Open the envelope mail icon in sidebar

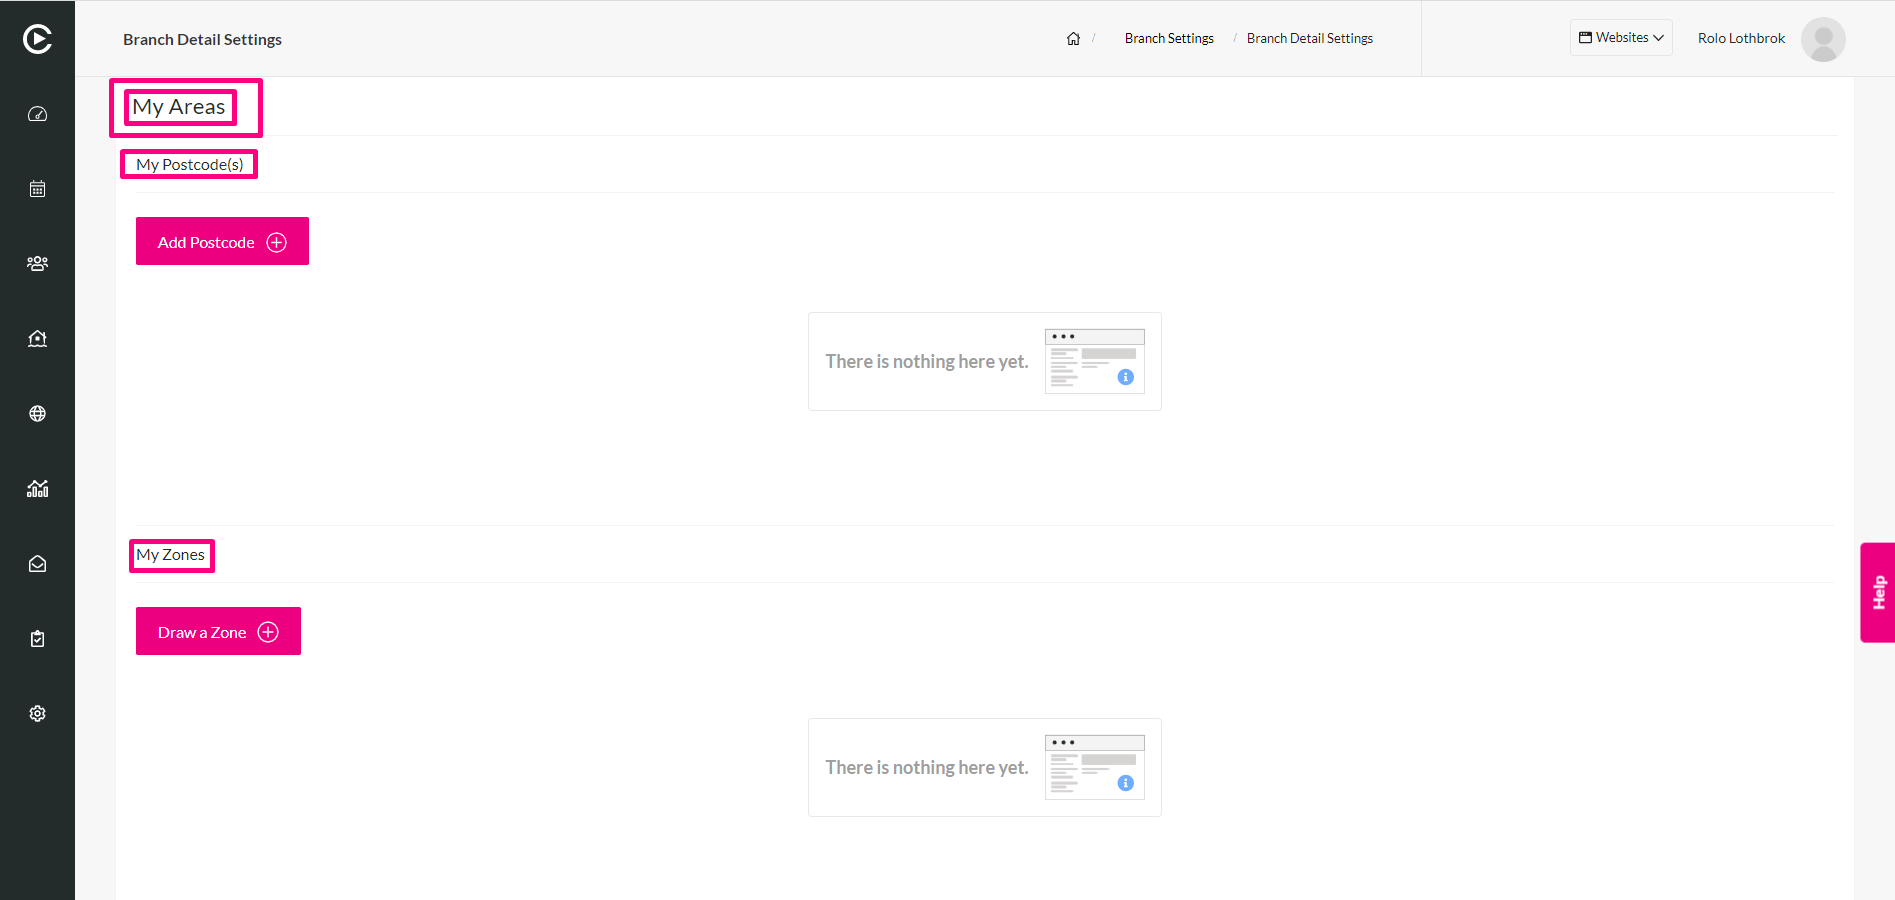[37, 564]
